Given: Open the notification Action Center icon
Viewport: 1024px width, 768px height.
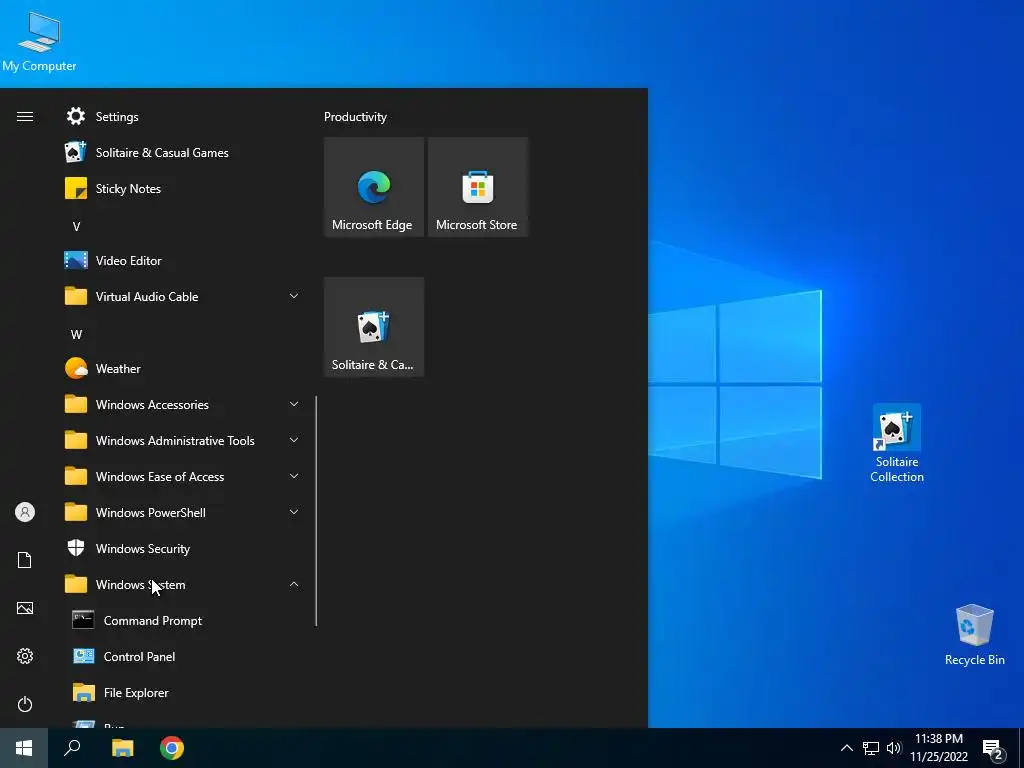Looking at the screenshot, I should click(x=993, y=749).
